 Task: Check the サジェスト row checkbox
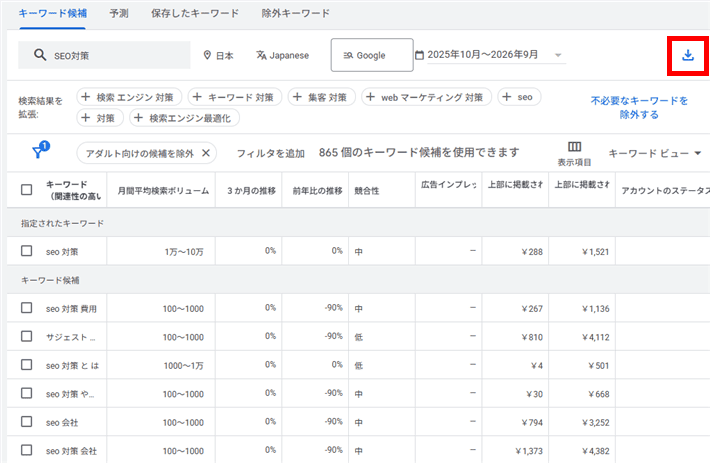coord(27,337)
